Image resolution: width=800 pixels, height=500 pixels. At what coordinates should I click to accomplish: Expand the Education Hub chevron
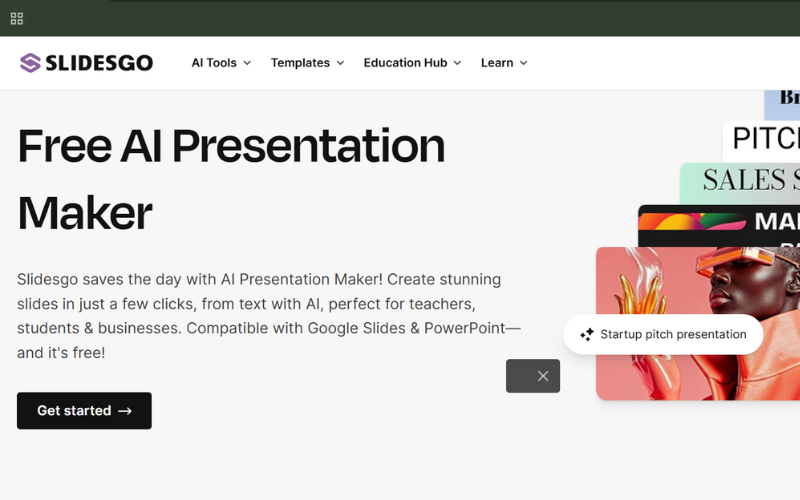point(457,63)
